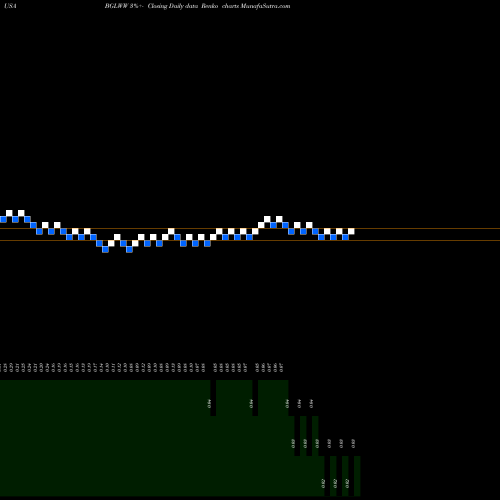Click the word Renko in the chart title

[209, 6]
